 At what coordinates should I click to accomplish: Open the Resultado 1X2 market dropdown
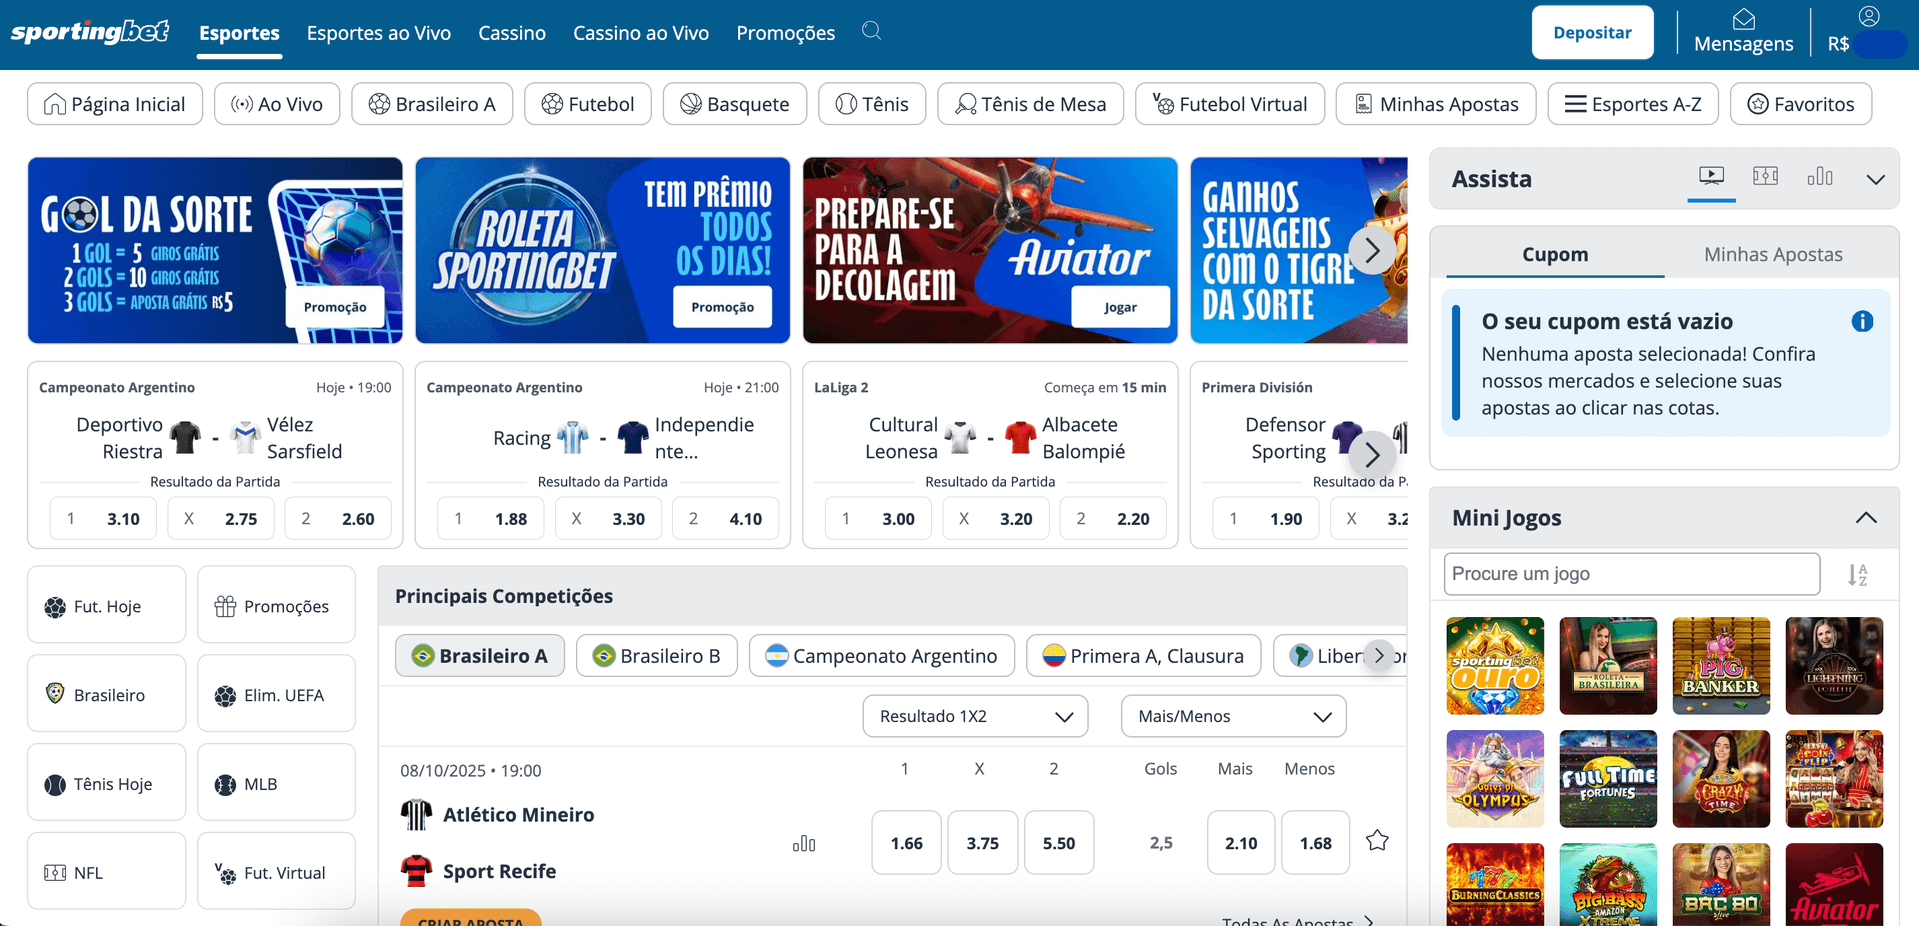[975, 716]
